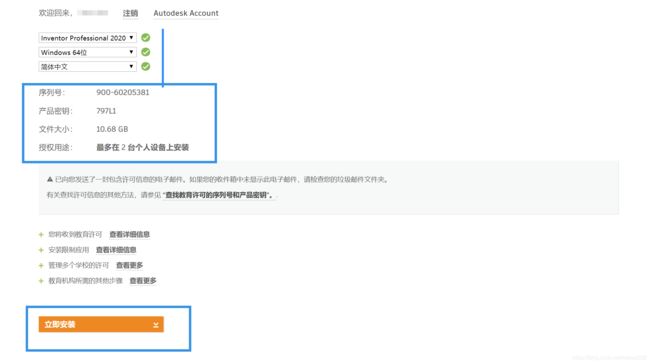The width and height of the screenshot is (650, 364).
Task: Select the serial number 900-60205381
Action: [123, 92]
